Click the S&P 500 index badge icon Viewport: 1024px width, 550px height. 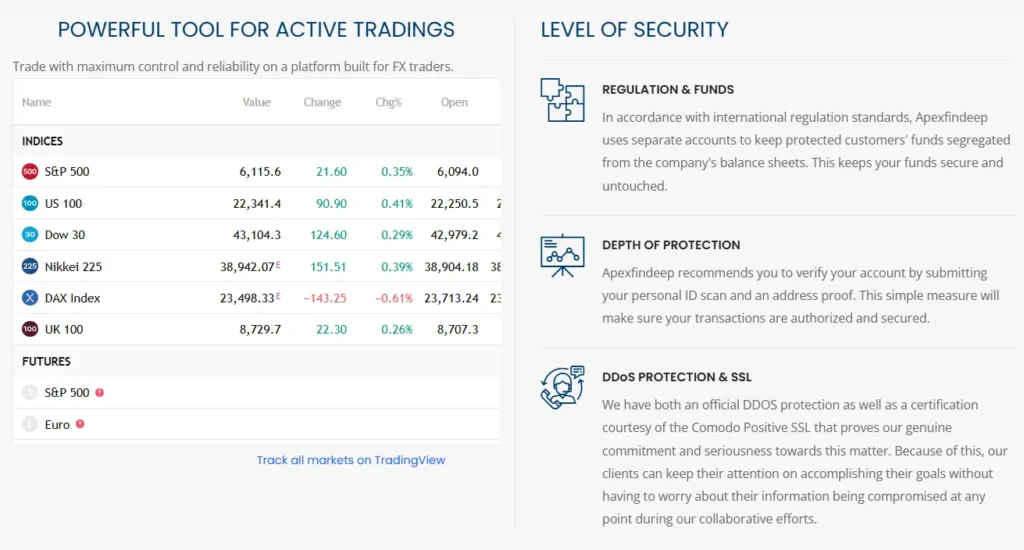click(x=30, y=172)
